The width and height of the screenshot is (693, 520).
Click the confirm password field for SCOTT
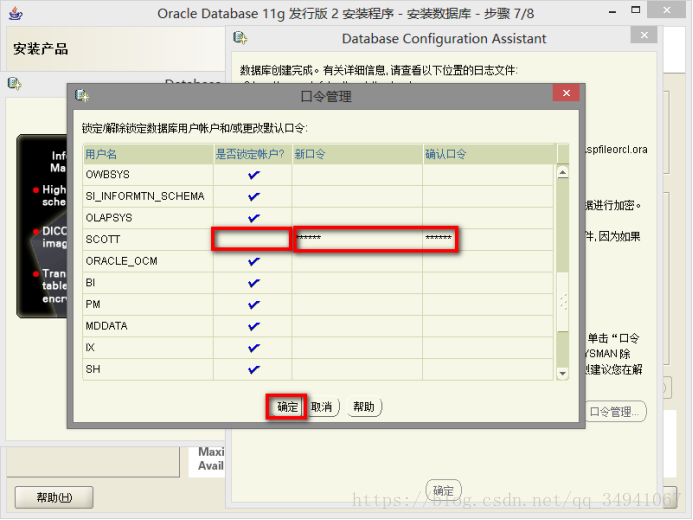(488, 239)
